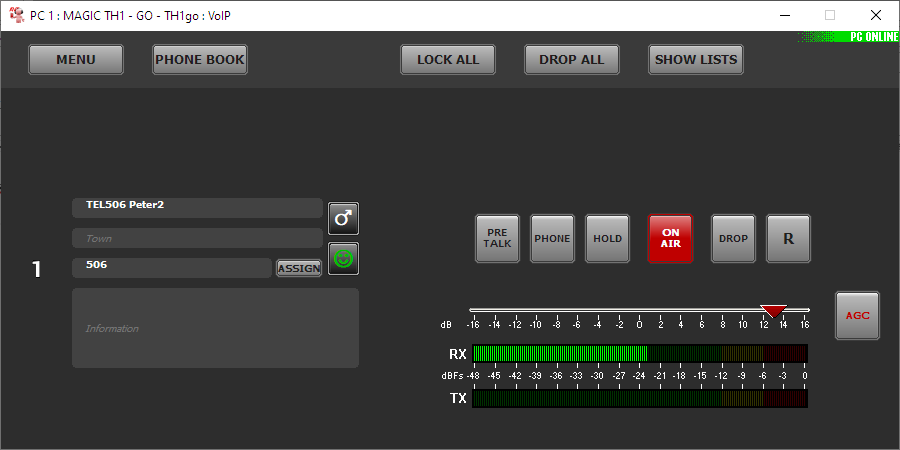This screenshot has height=450, width=900.
Task: Route call to PHONE handset
Action: (552, 239)
